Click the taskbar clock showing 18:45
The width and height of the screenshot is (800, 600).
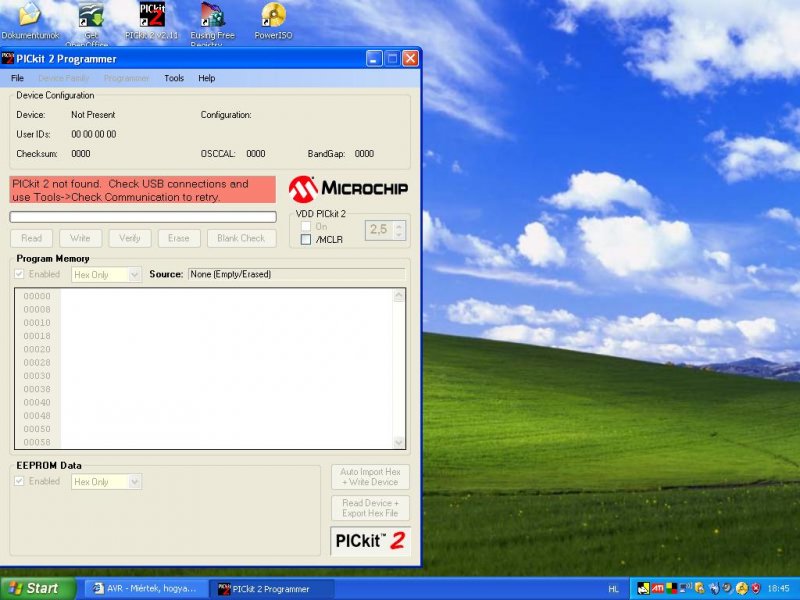(779, 588)
